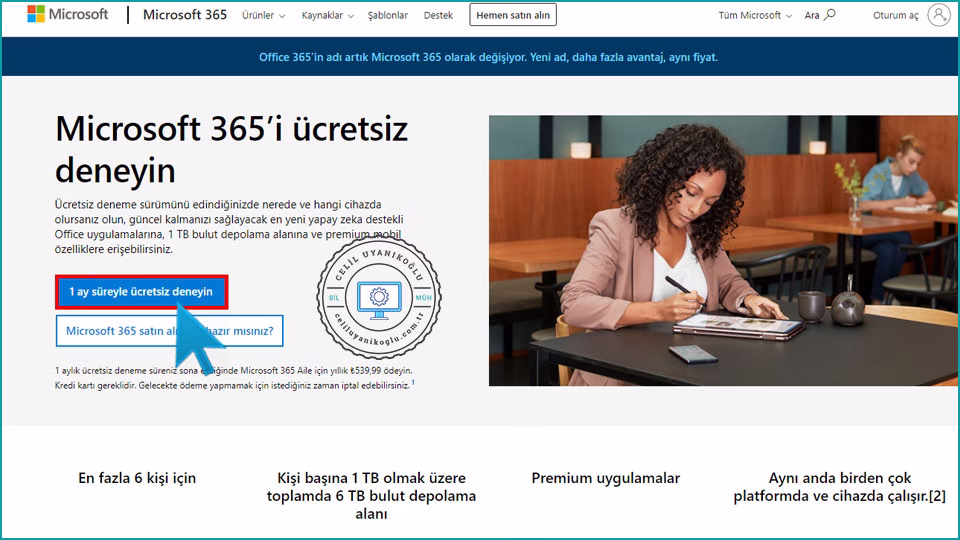Screen dimensions: 960x540
Task: Expand the Ürünler dropdown menu
Action: [x=263, y=15]
